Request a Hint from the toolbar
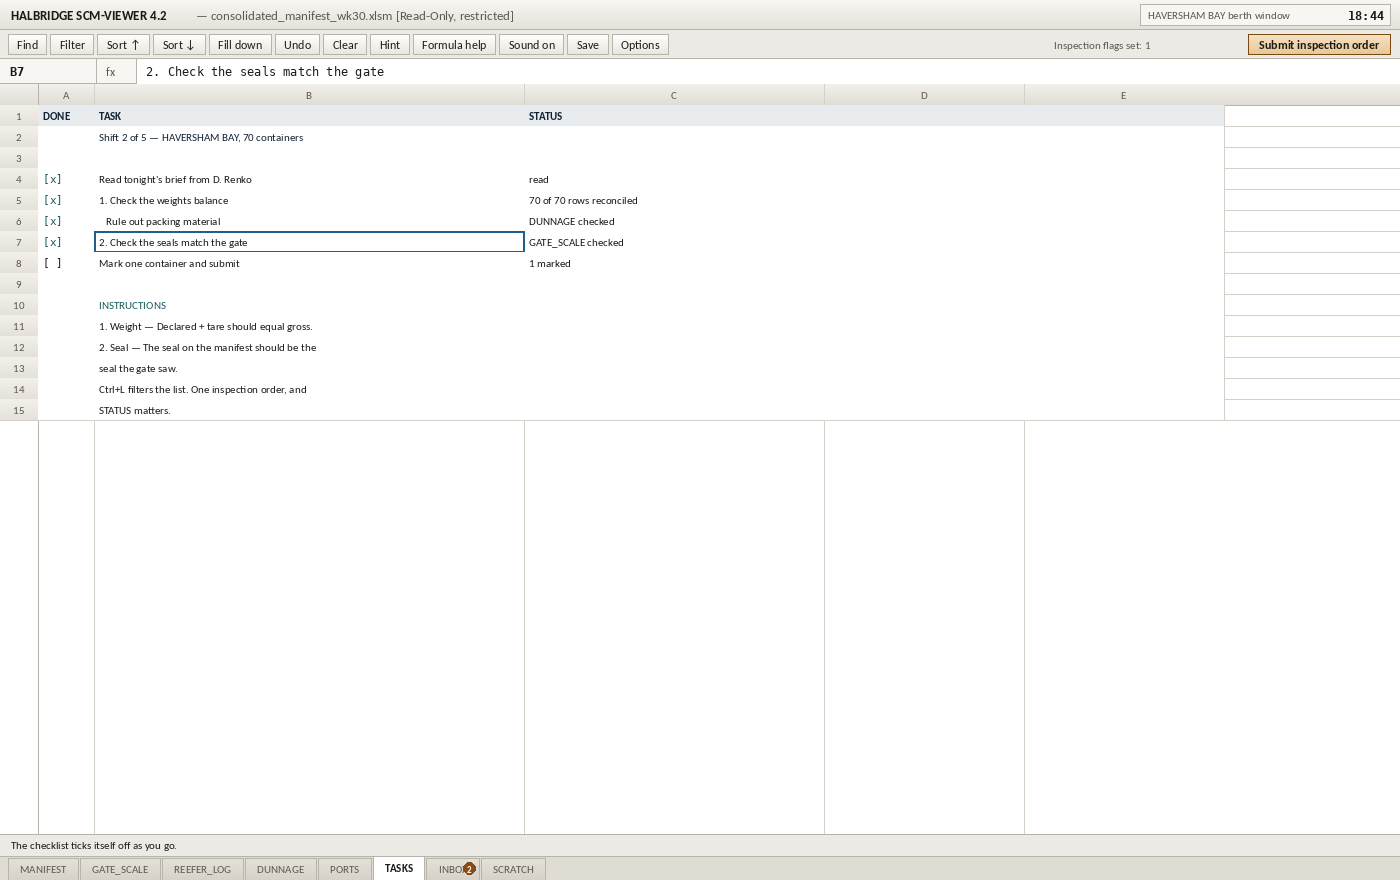Image resolution: width=1400 pixels, height=880 pixels. click(x=390, y=45)
